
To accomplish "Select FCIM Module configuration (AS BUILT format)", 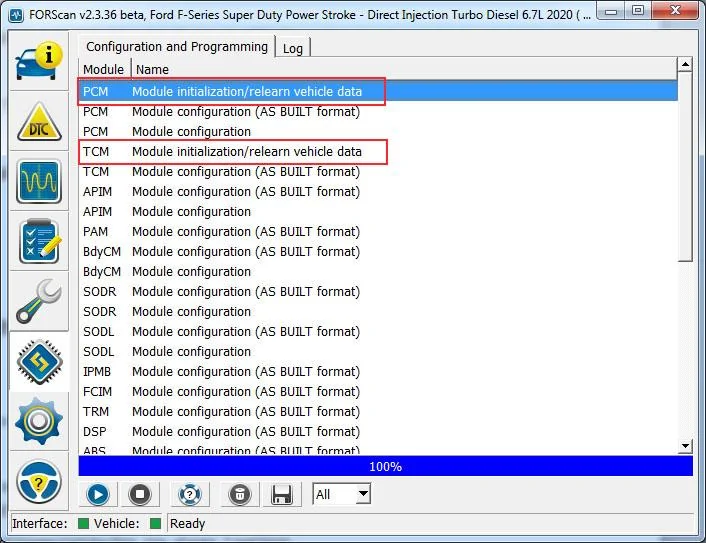I will (x=378, y=392).
